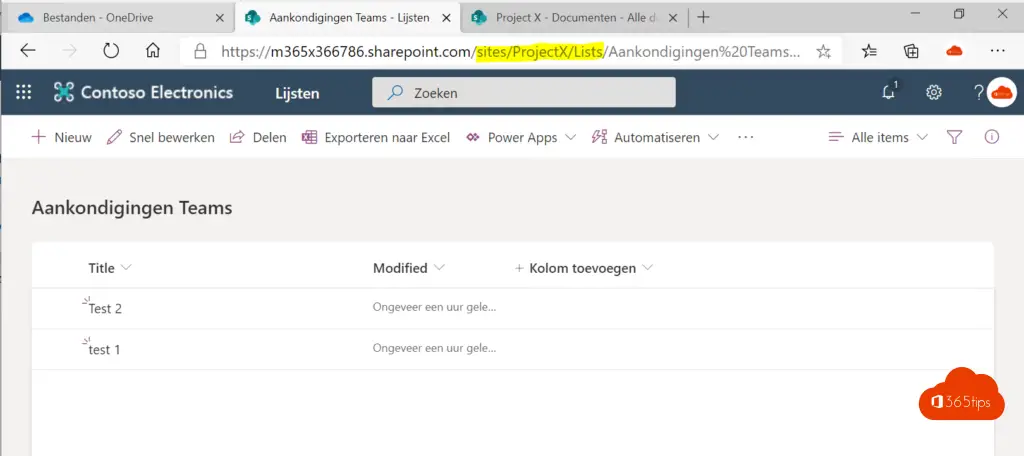Click the browser home icon
Viewport: 1024px width, 456px height.
[x=153, y=51]
